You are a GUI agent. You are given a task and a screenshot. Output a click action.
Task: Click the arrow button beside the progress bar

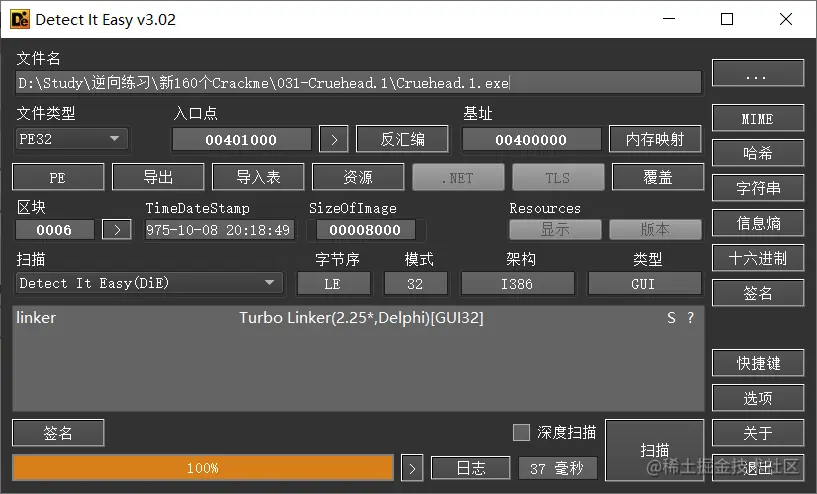(x=412, y=468)
